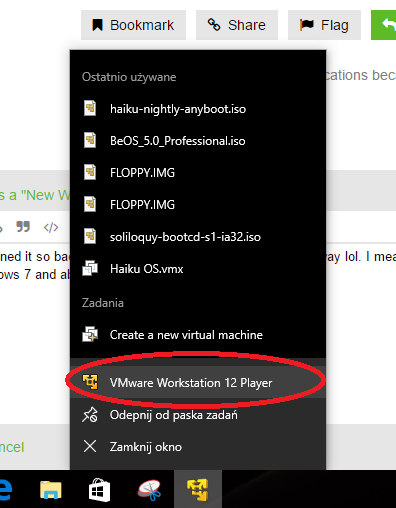Click the Flag button
This screenshot has height=508, width=396.
[x=324, y=25]
